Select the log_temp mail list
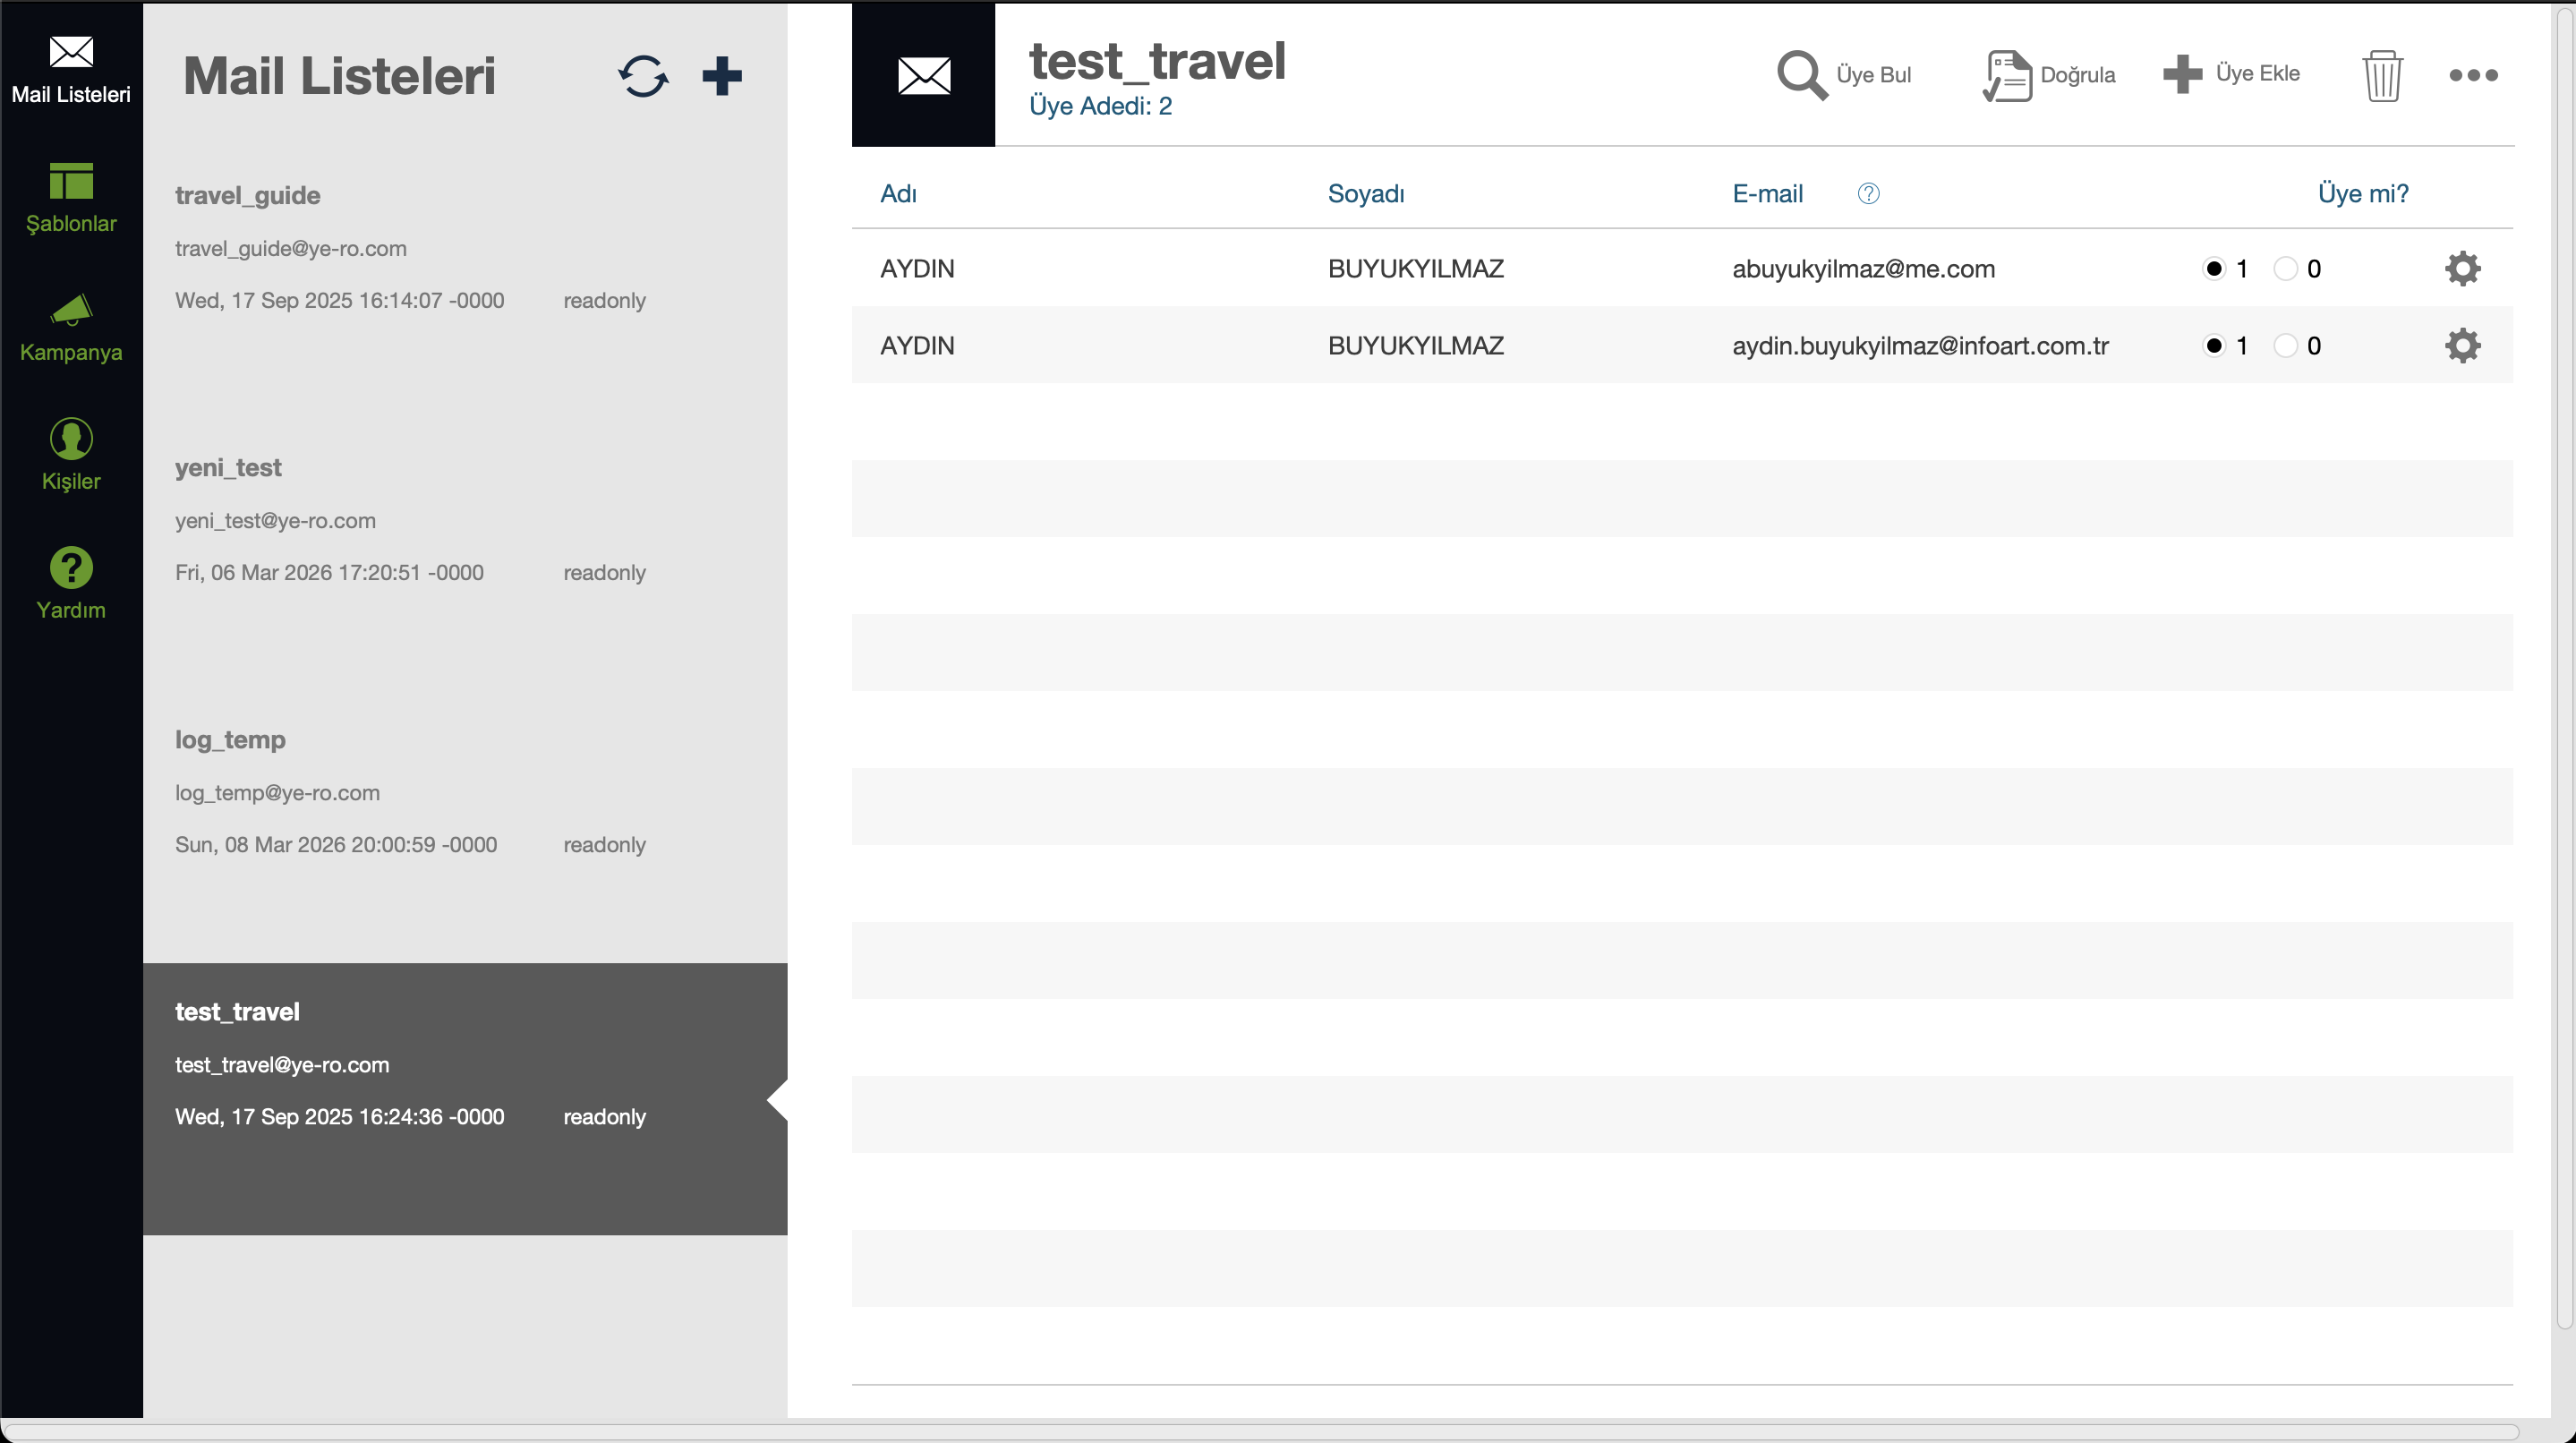 (465, 827)
